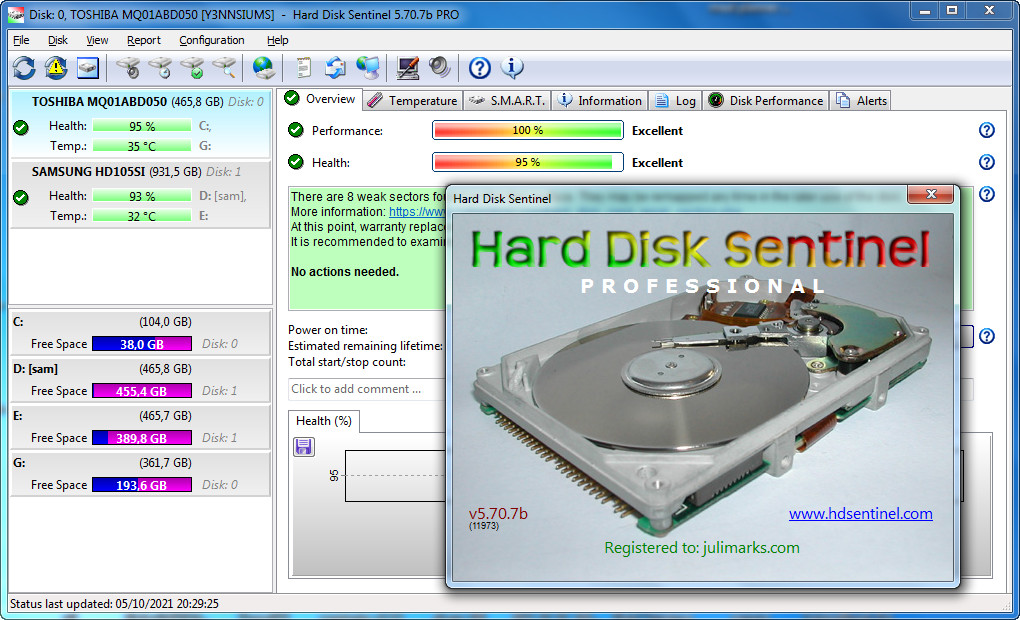This screenshot has width=1020, height=620.
Task: Open the Disk menu
Action: point(57,40)
